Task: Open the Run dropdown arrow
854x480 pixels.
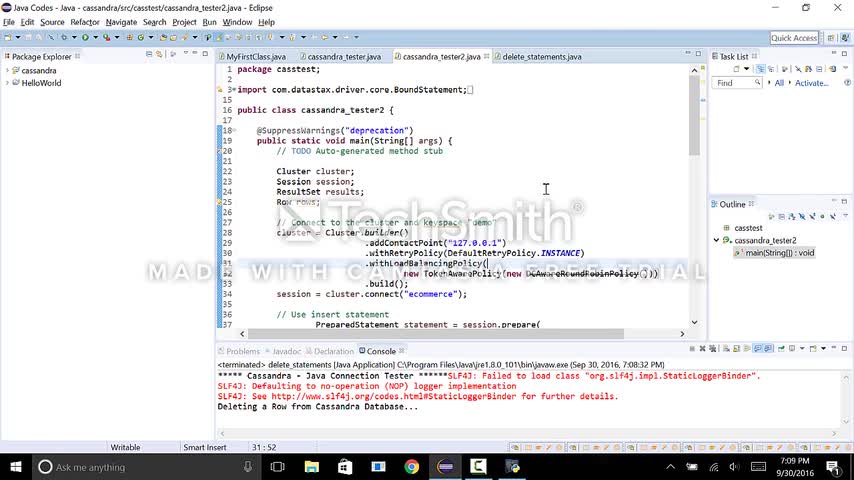Action: click(x=95, y=37)
